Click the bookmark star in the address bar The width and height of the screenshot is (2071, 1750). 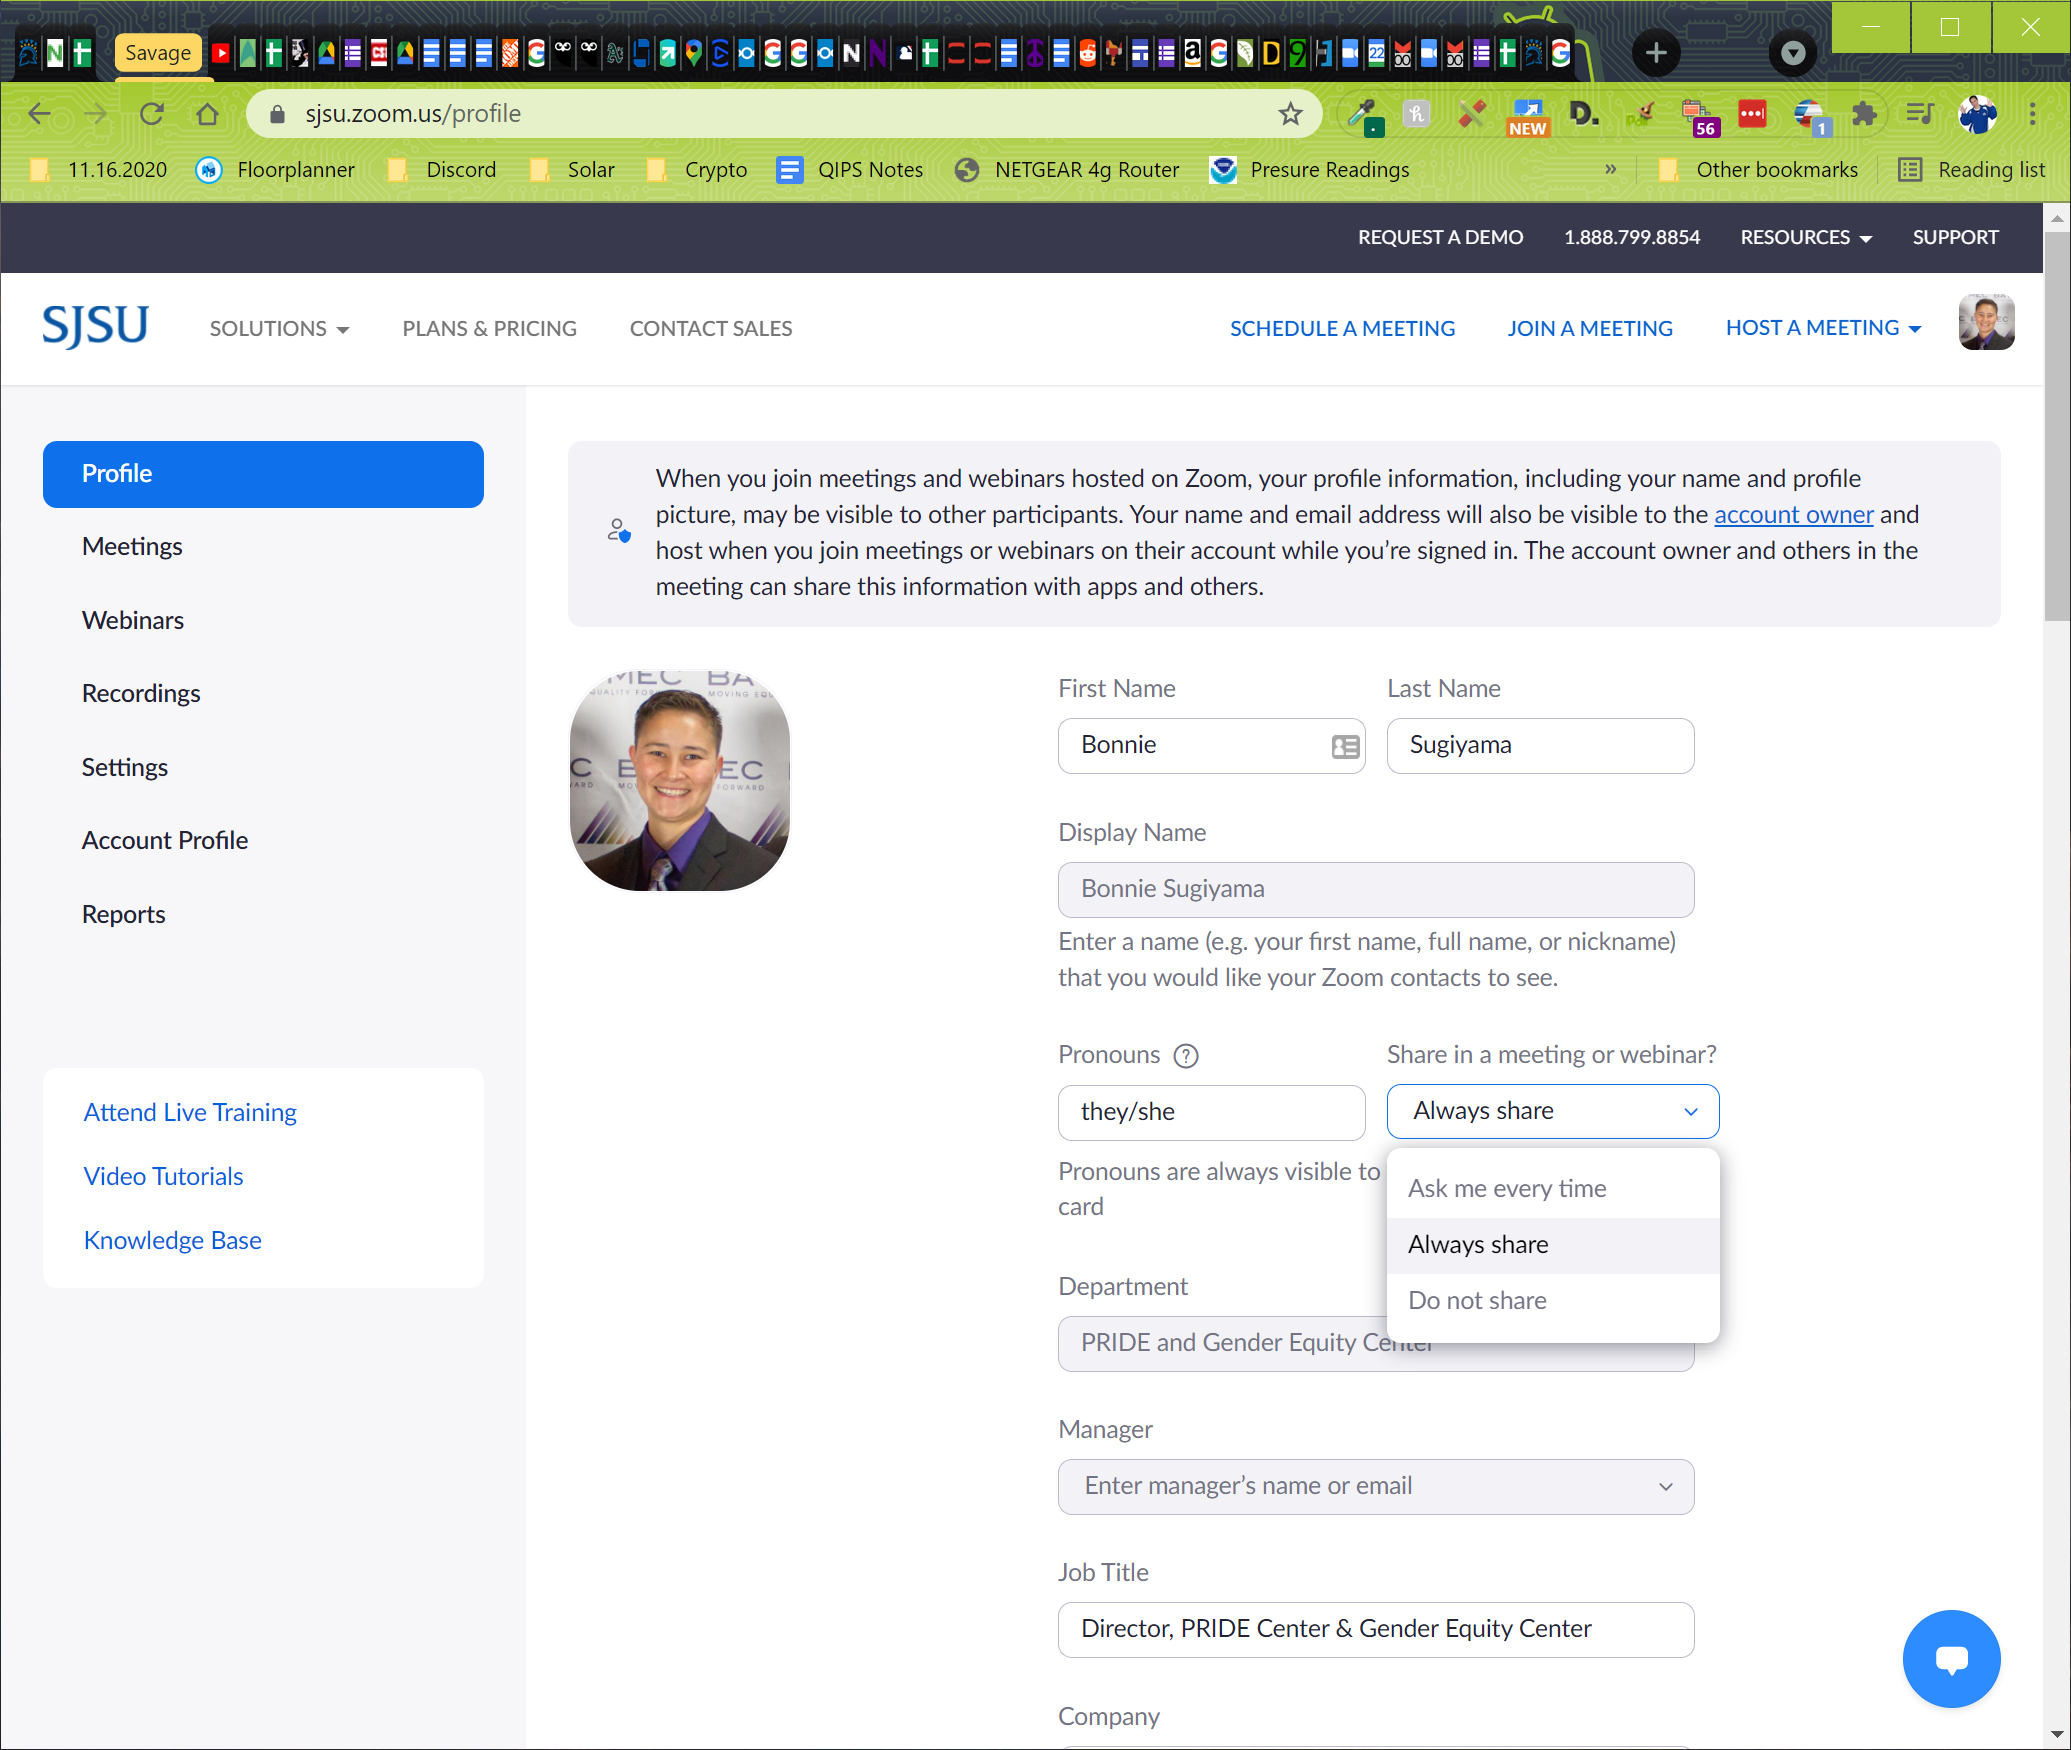coord(1291,113)
